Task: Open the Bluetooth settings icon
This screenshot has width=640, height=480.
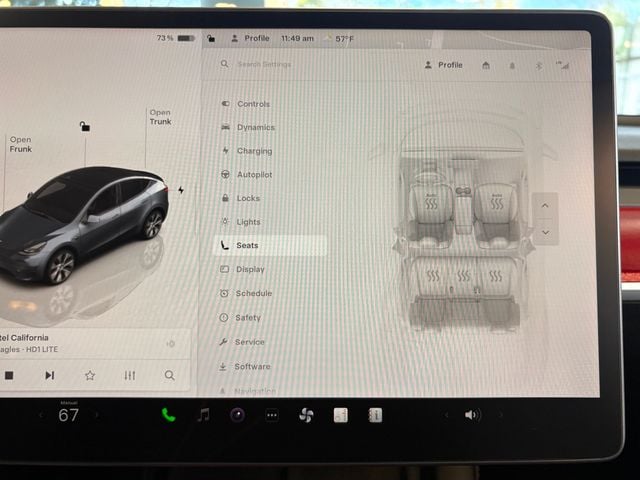Action: pos(536,65)
